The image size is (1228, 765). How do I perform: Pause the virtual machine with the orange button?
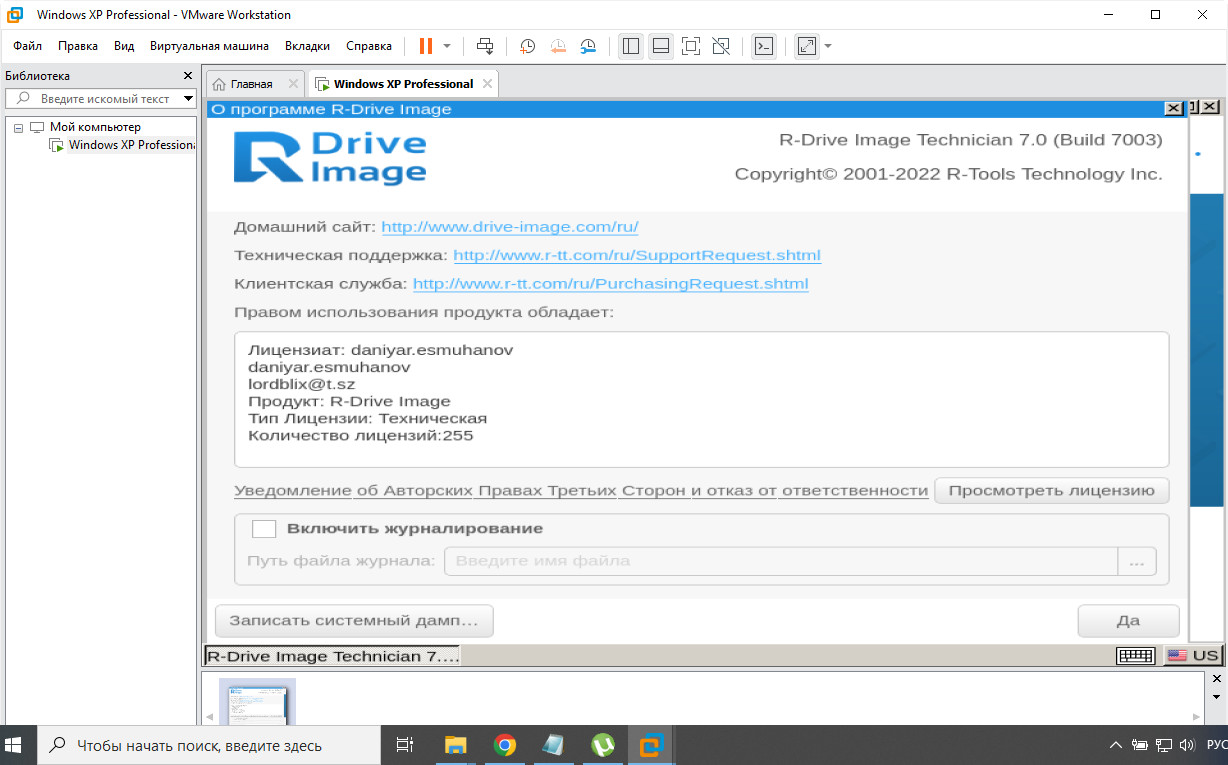[426, 46]
